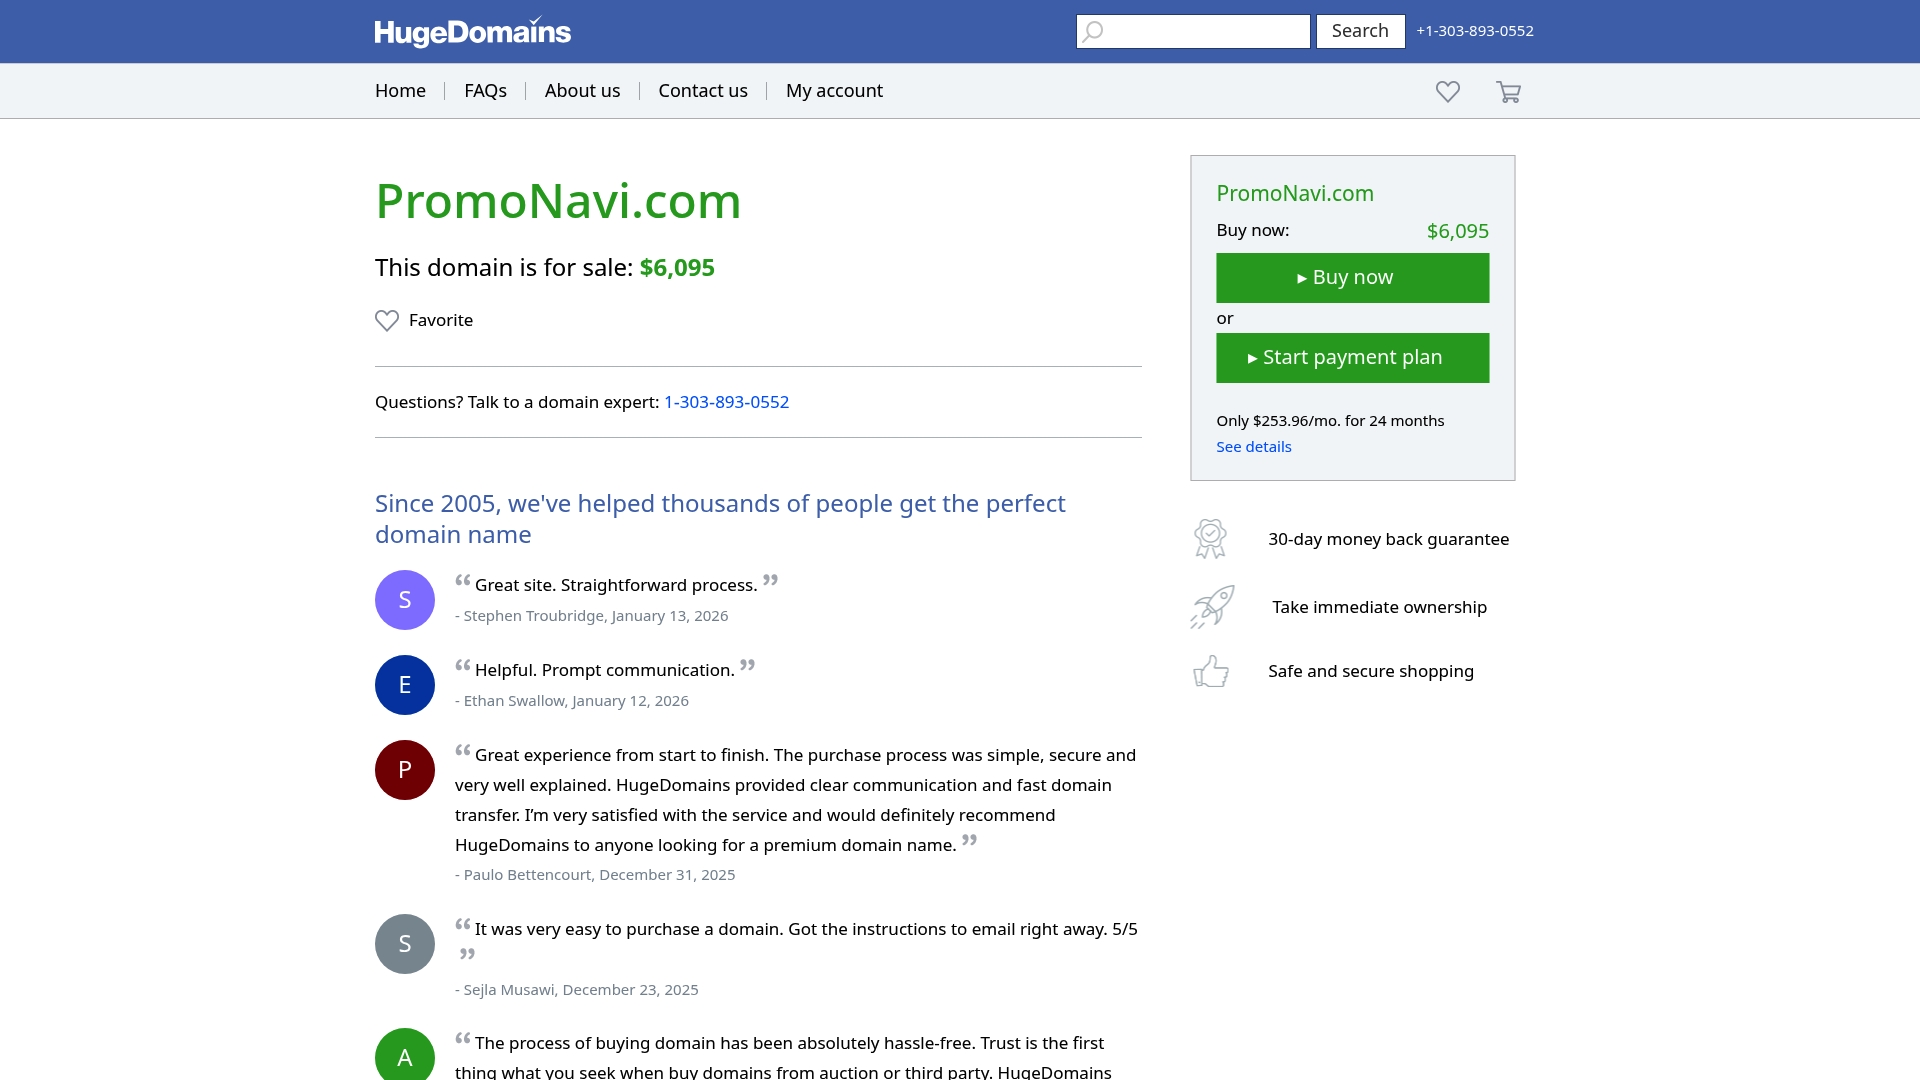Open the FAQs page
Viewport: 1920px width, 1080px height.
click(x=485, y=91)
